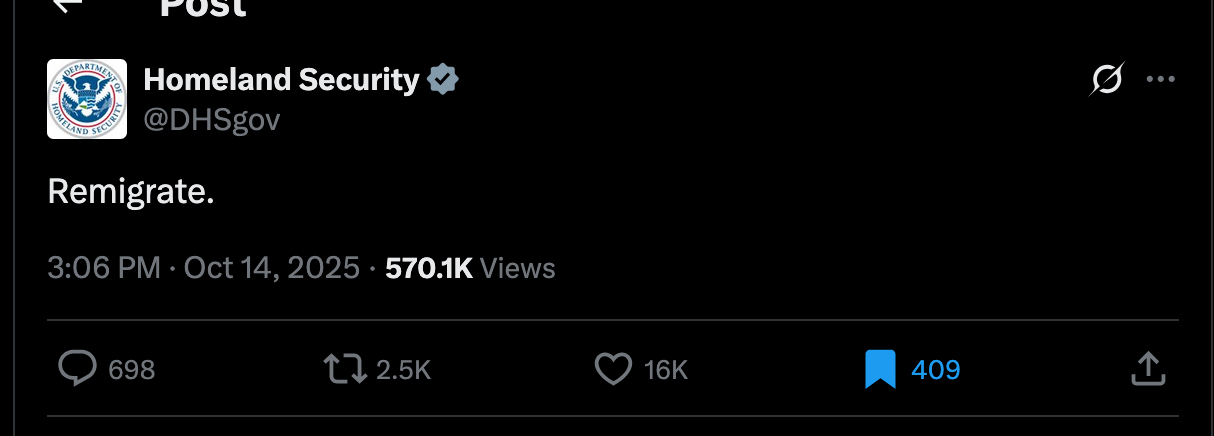1214x436 pixels.
Task: Click the 16K likes count
Action: (x=666, y=370)
